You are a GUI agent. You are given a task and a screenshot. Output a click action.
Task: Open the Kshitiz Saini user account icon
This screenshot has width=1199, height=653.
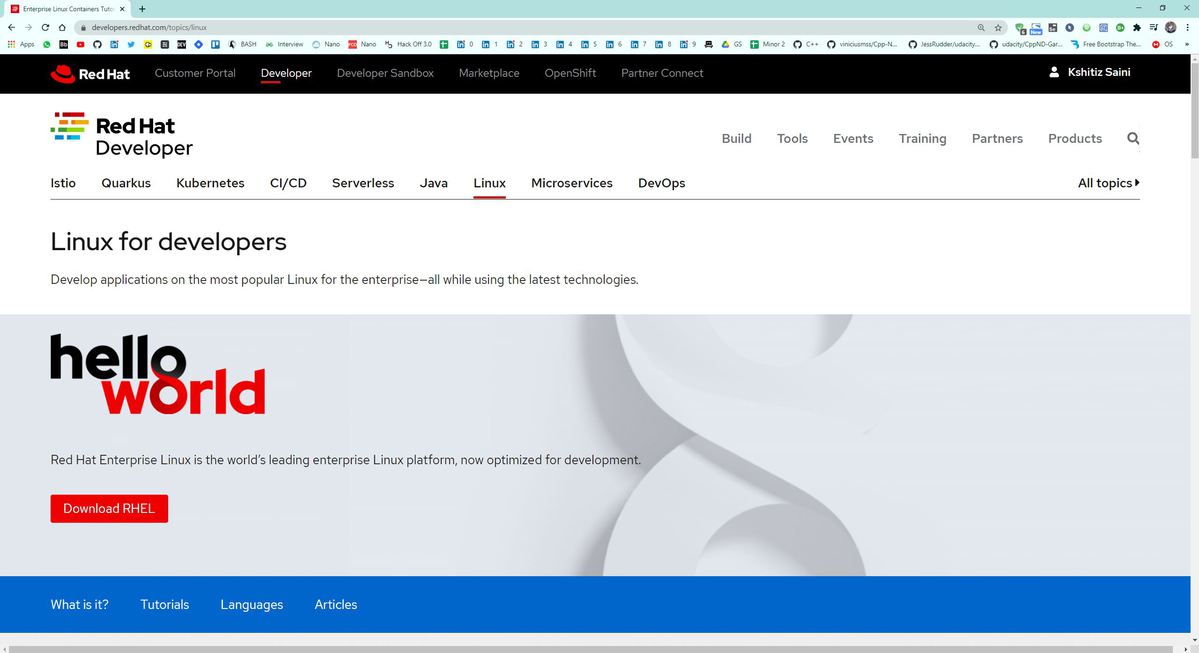[x=1054, y=72]
